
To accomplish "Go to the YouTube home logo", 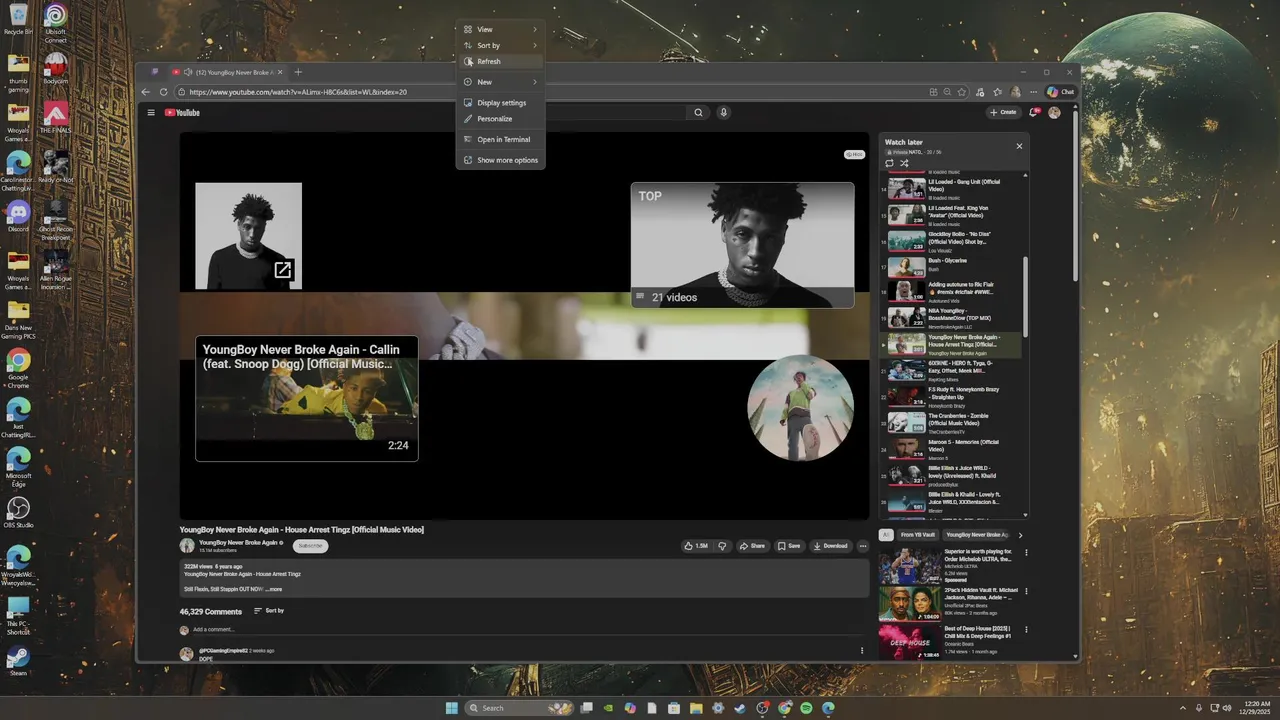I will [182, 113].
